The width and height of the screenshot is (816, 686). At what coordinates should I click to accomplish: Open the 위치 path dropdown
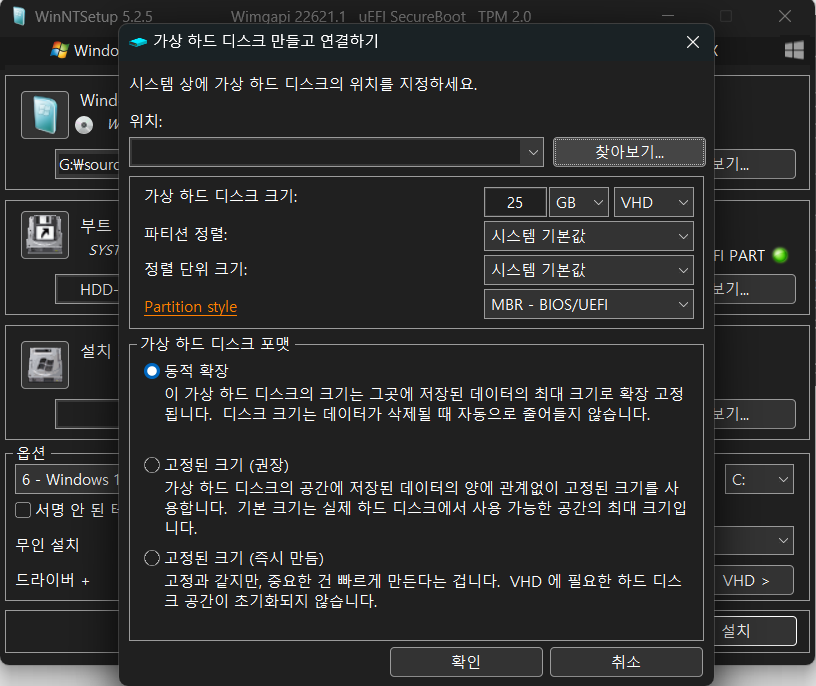pos(533,153)
